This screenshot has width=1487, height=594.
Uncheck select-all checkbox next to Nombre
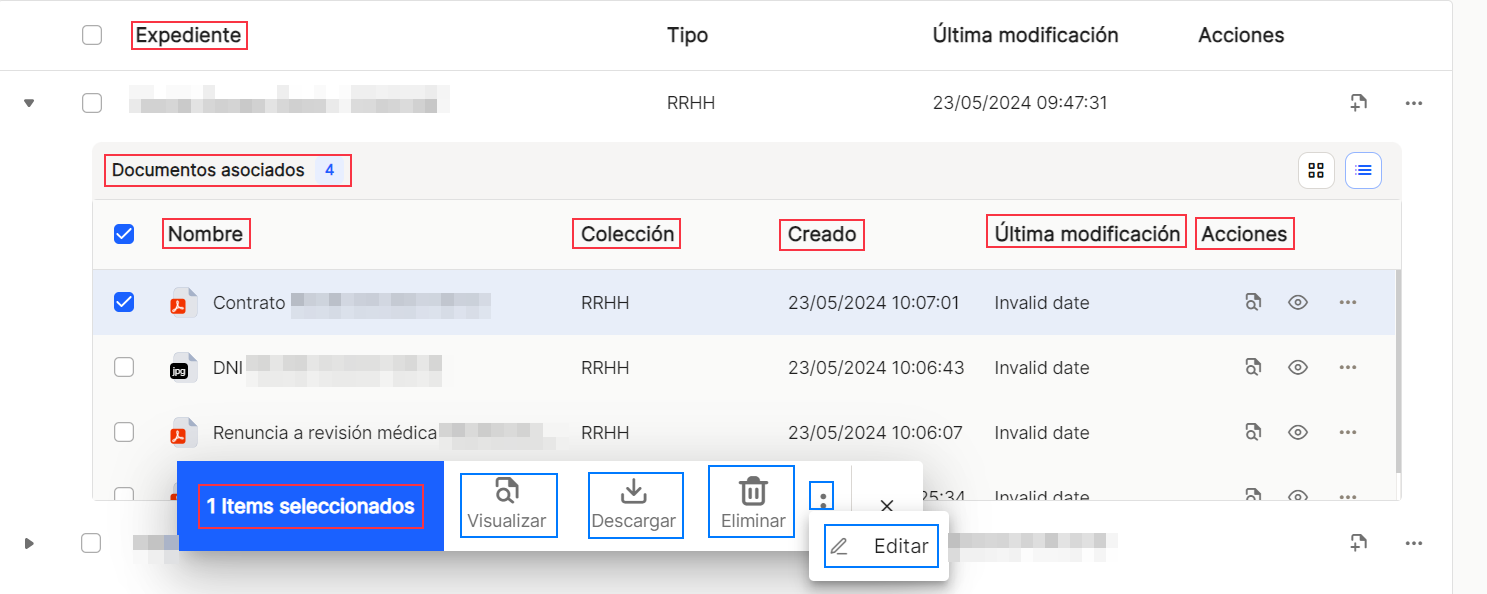[x=124, y=234]
